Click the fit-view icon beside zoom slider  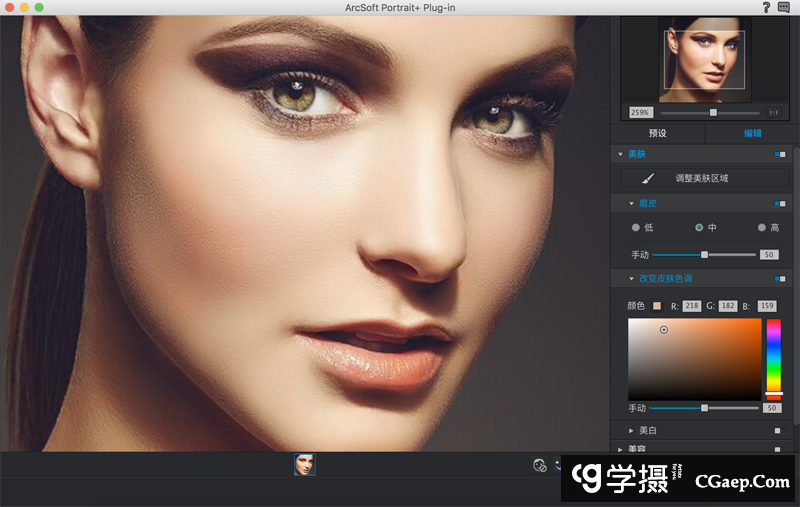775,112
